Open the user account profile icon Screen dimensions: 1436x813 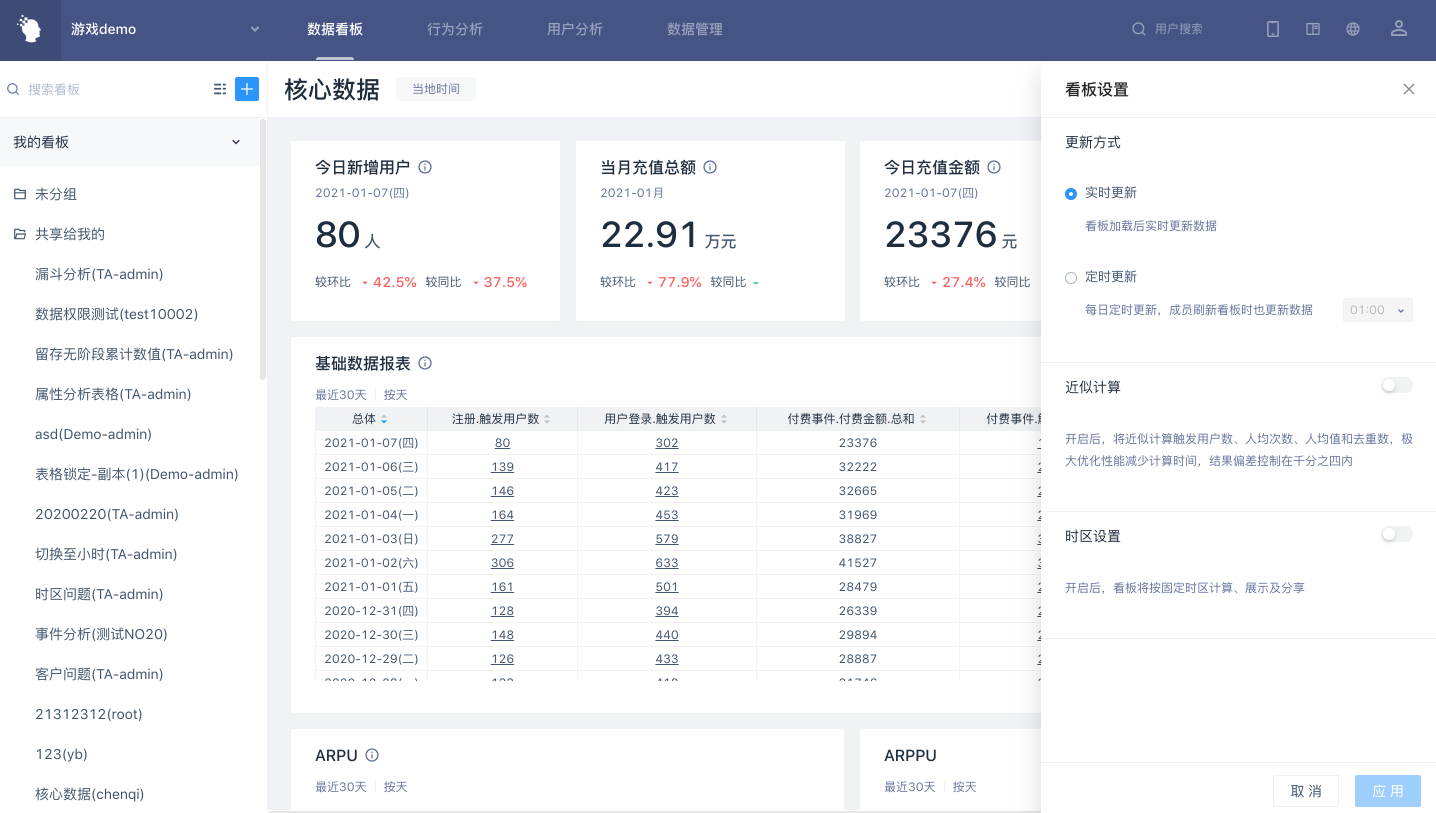coord(1399,29)
